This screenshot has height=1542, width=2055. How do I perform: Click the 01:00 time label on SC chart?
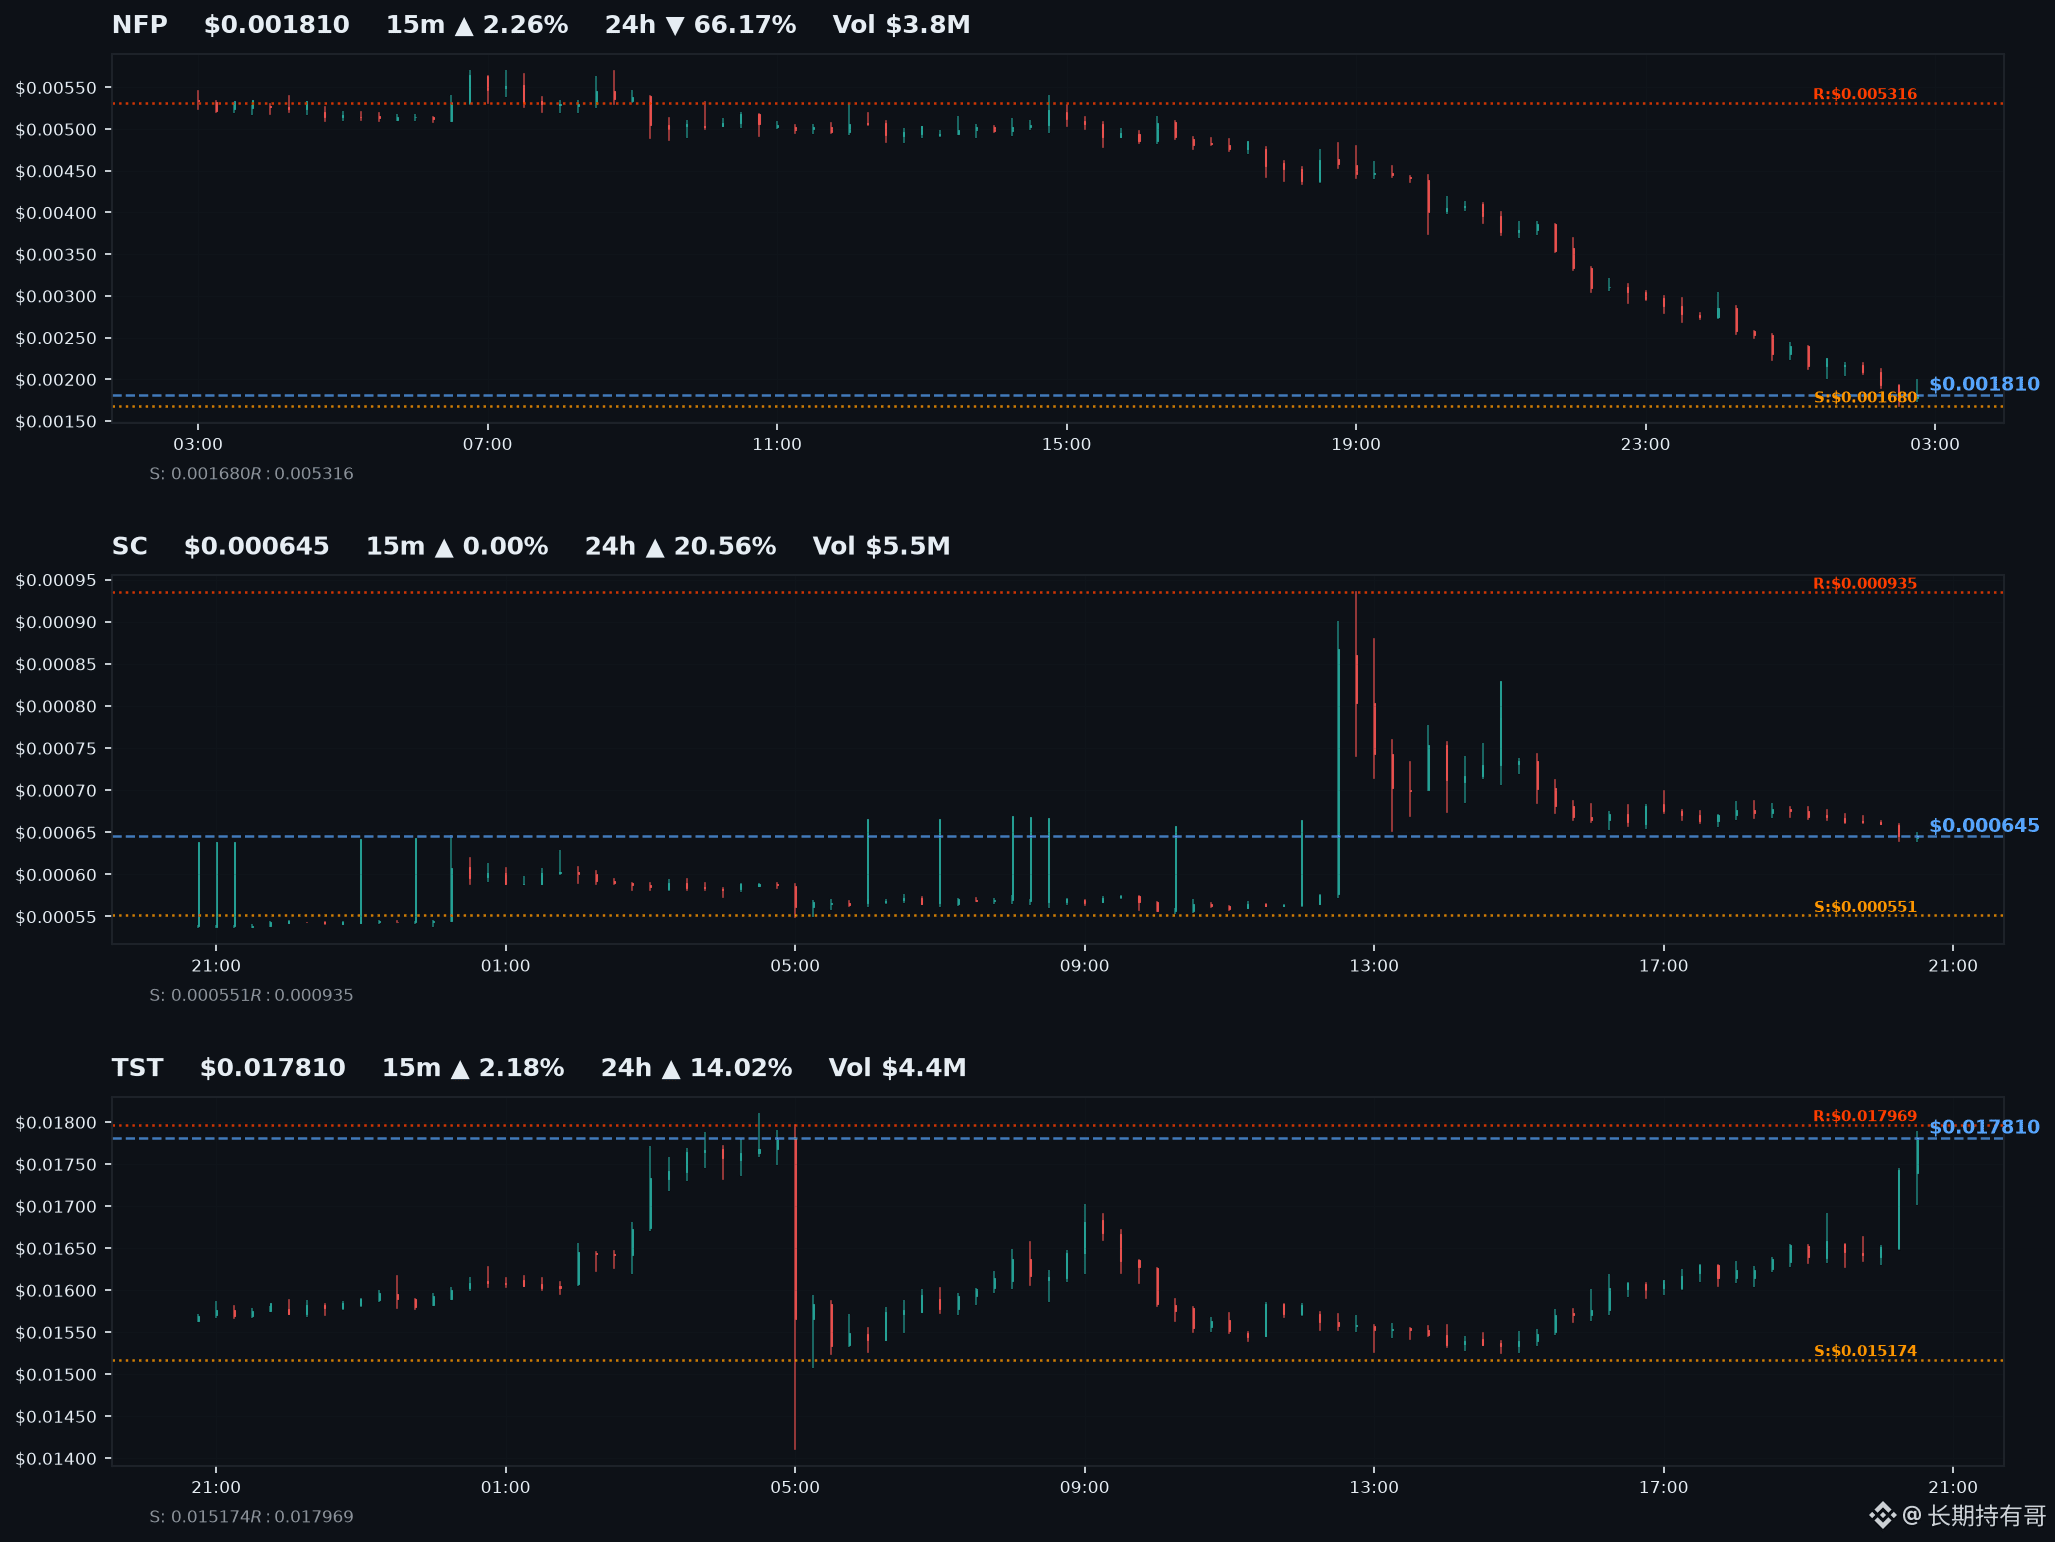click(505, 966)
